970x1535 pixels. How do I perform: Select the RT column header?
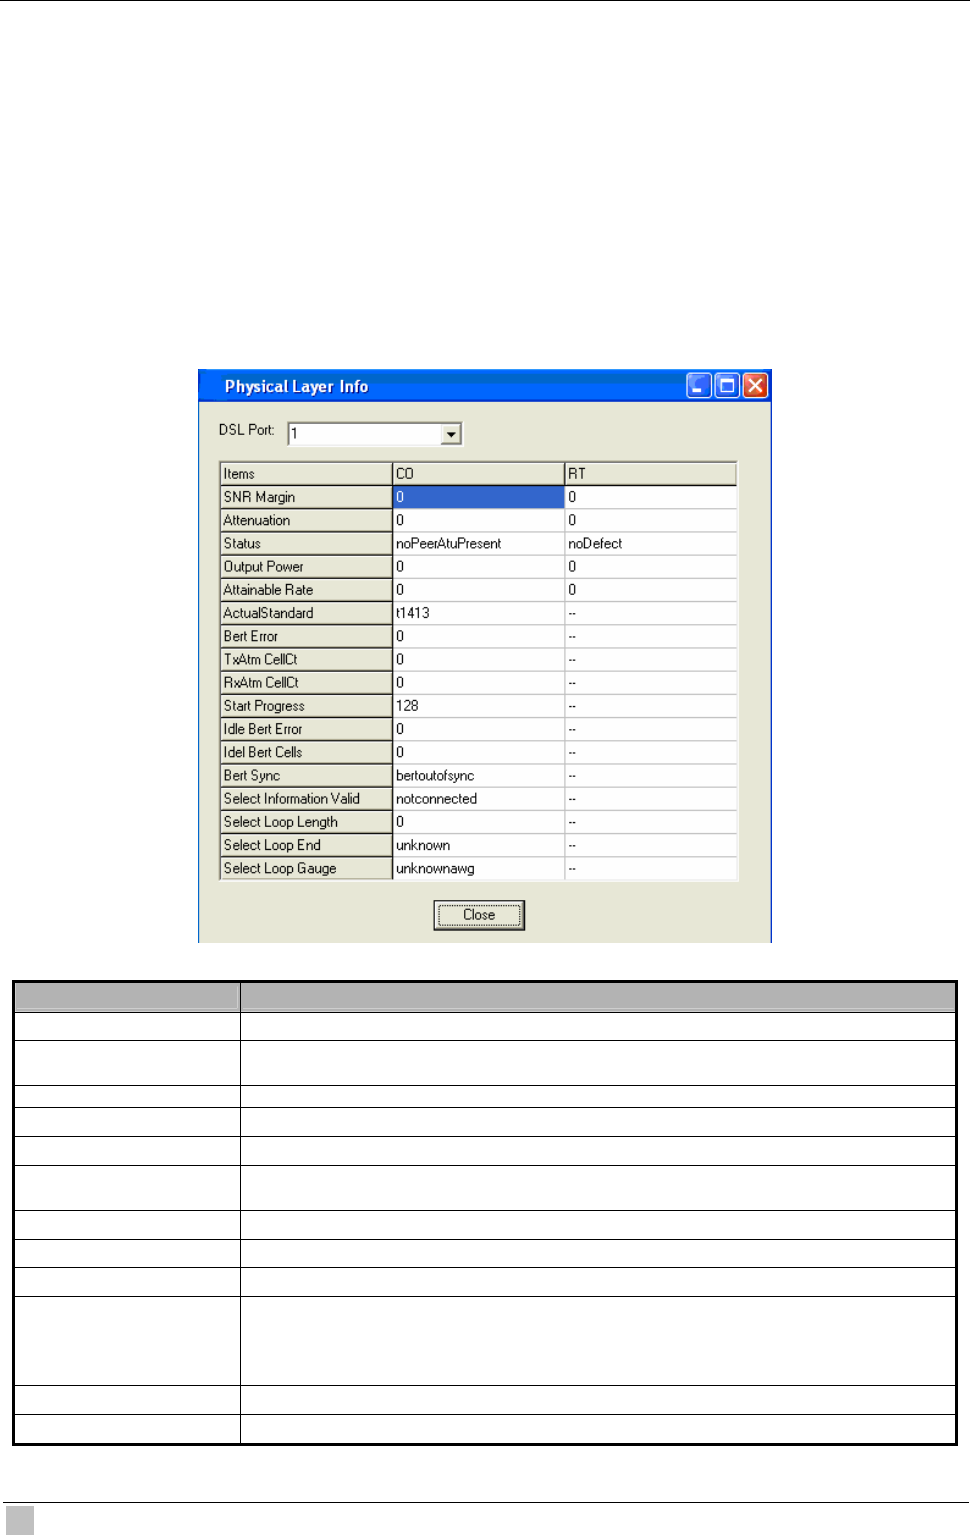point(650,474)
